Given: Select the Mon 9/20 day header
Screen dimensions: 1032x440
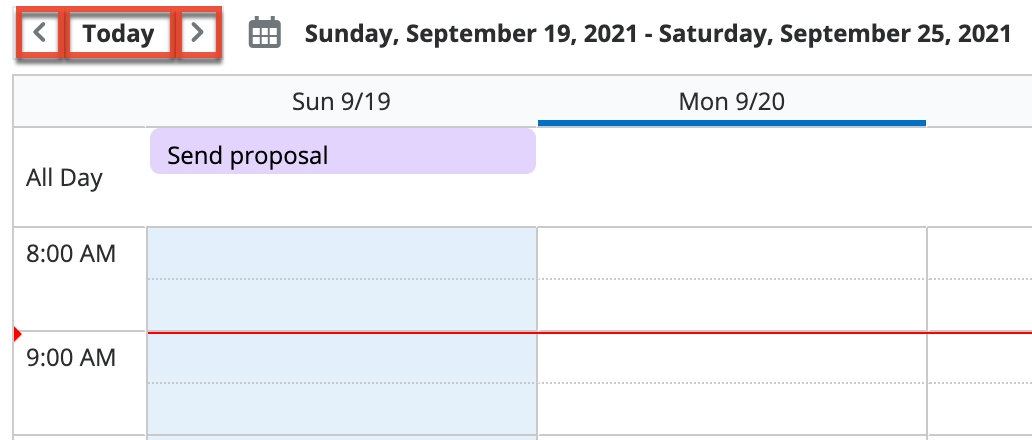Looking at the screenshot, I should pyautogui.click(x=731, y=101).
